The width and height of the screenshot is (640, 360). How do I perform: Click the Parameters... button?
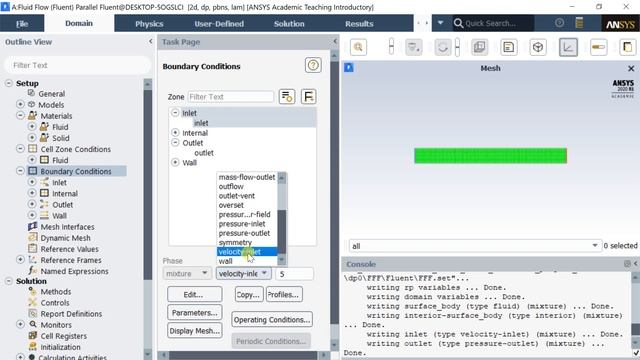pyautogui.click(x=195, y=313)
